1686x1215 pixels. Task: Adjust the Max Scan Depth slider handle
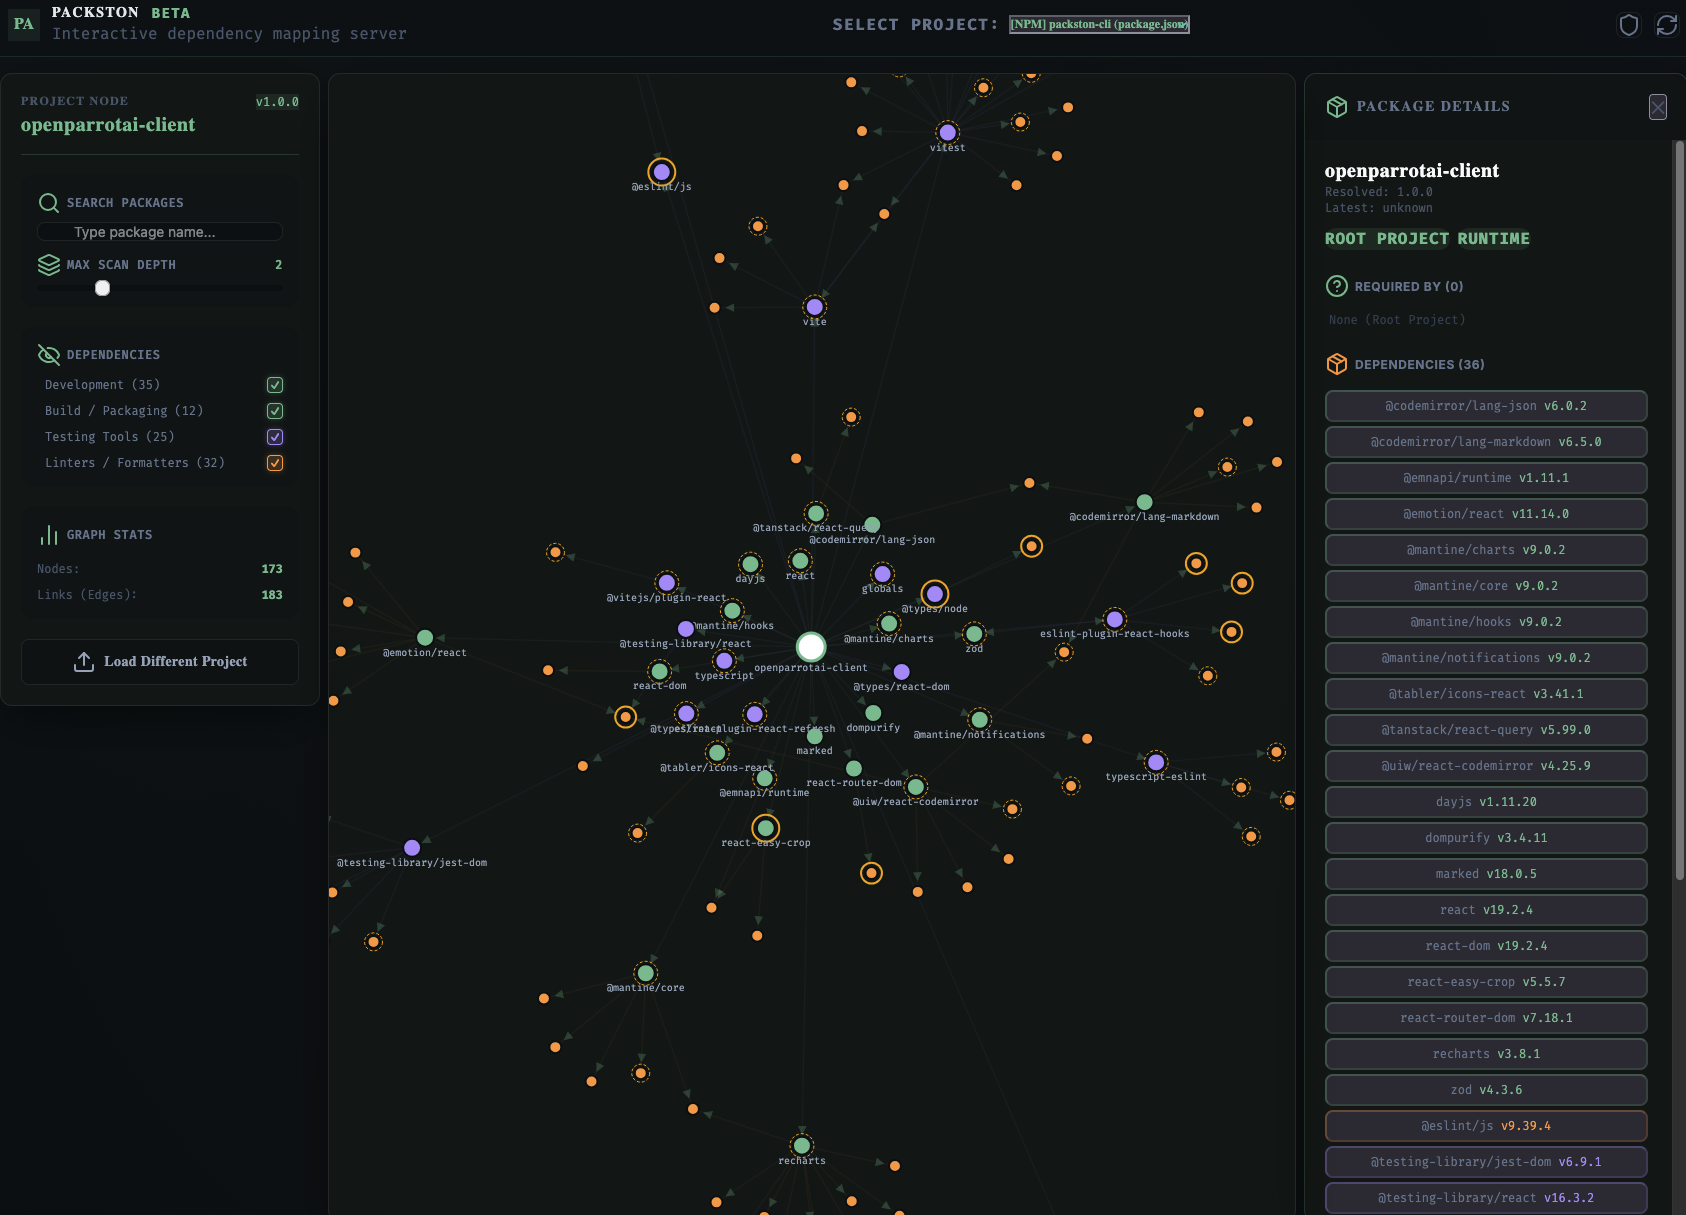[x=102, y=288]
